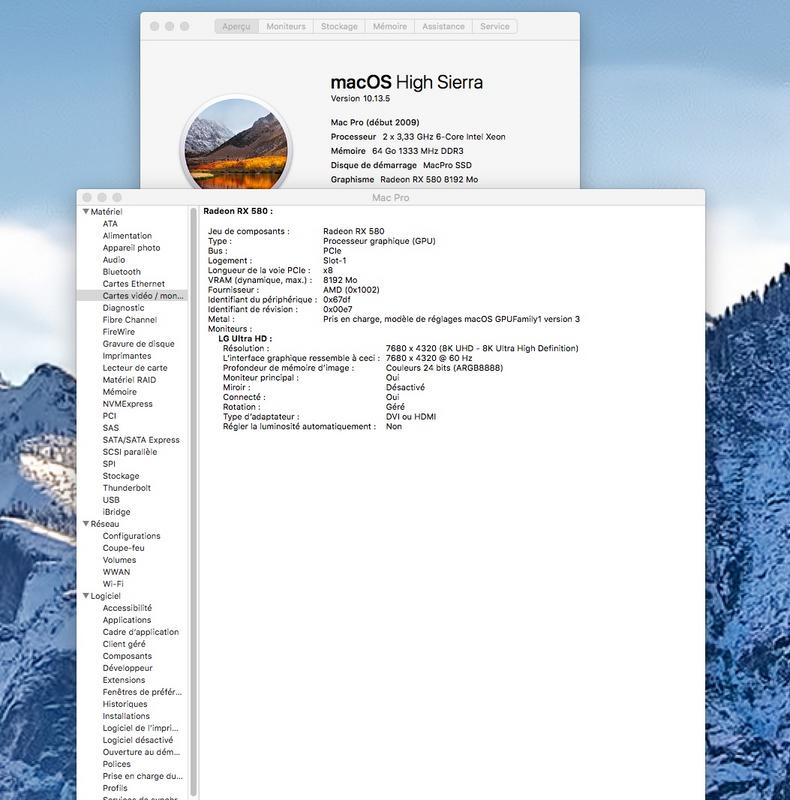Select Fenêtres de préfér… entry
Screen dimensions: 790x800
coord(142,692)
